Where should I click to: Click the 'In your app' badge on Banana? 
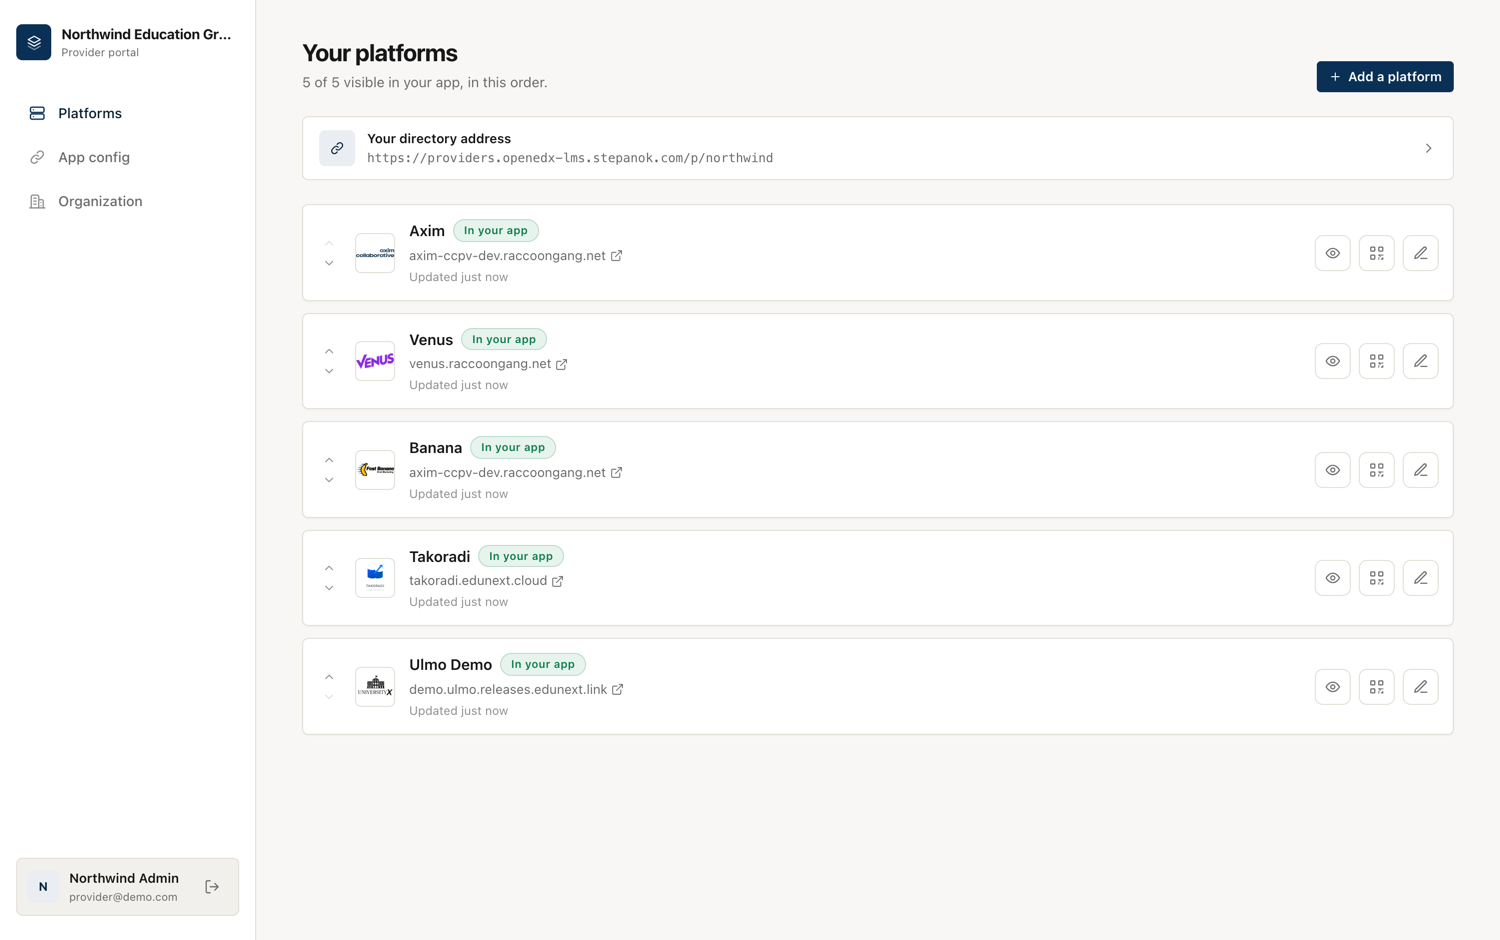513,448
